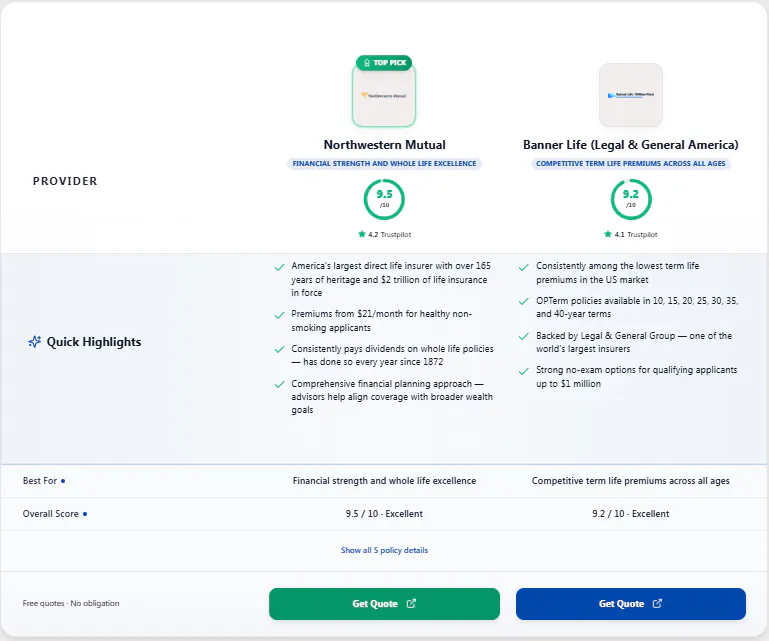Click the 4.1 Trustpilot star icon
This screenshot has width=769, height=641.
point(608,234)
